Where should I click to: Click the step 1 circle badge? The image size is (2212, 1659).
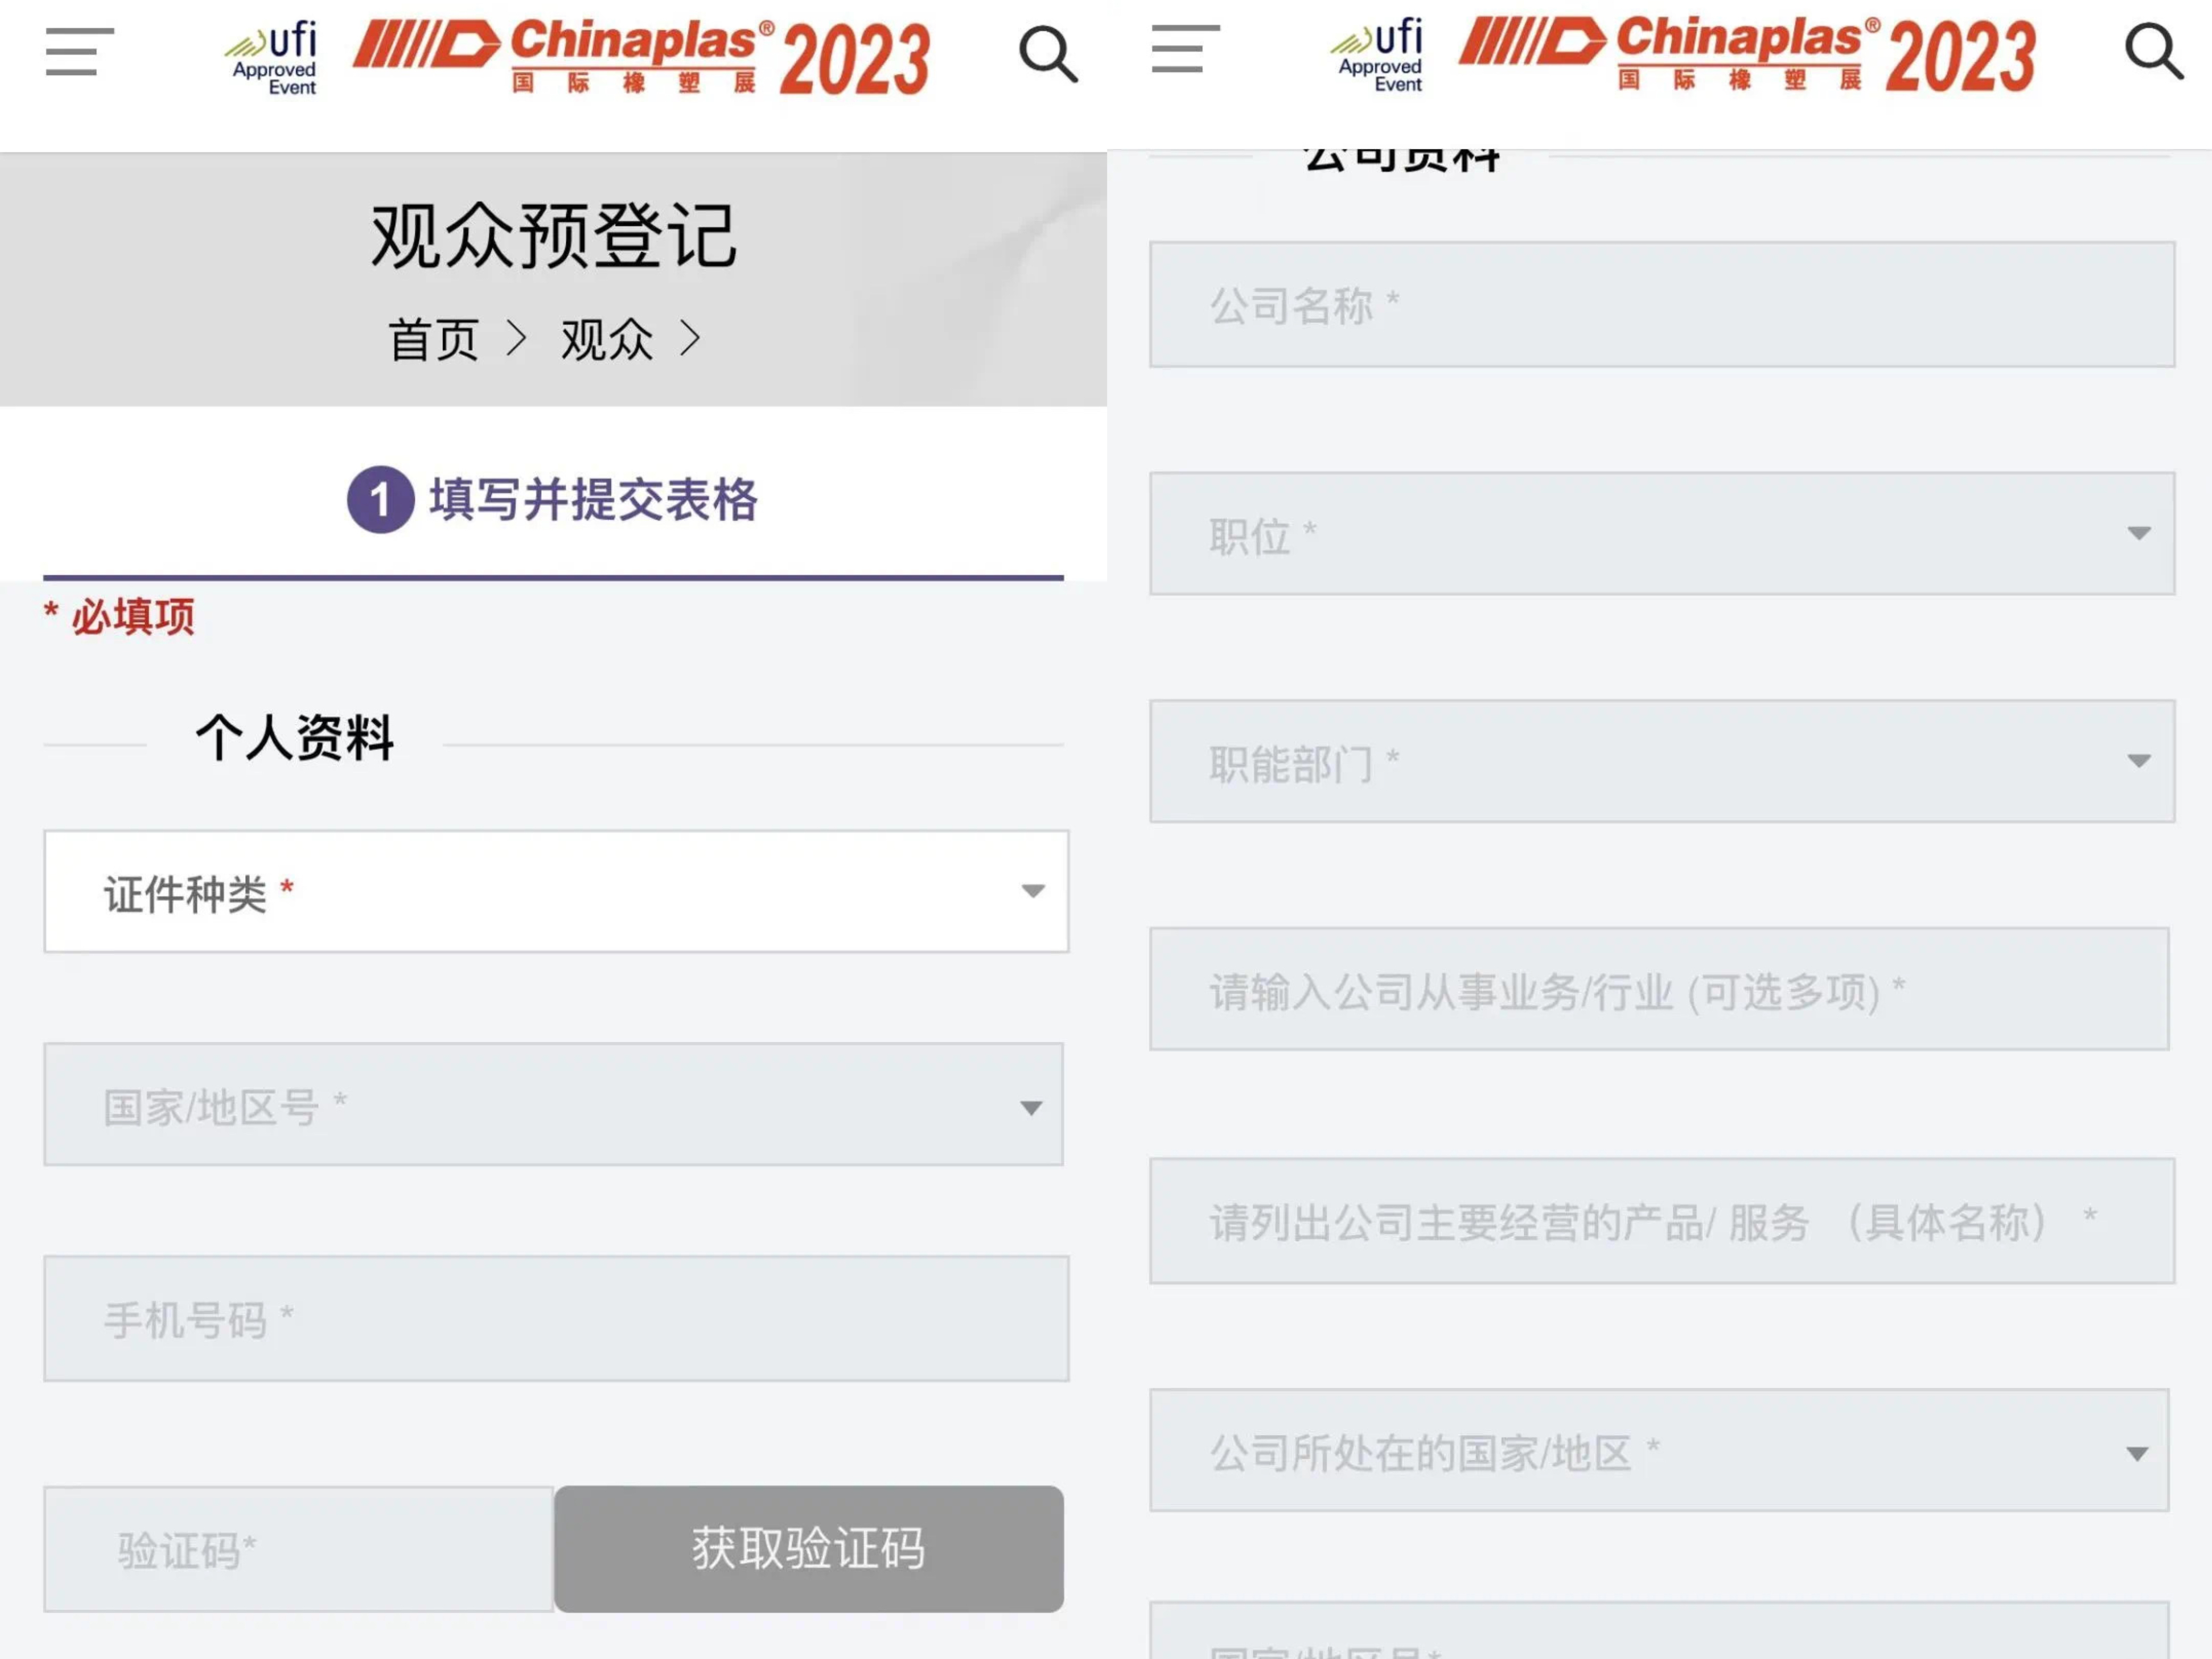pos(380,499)
